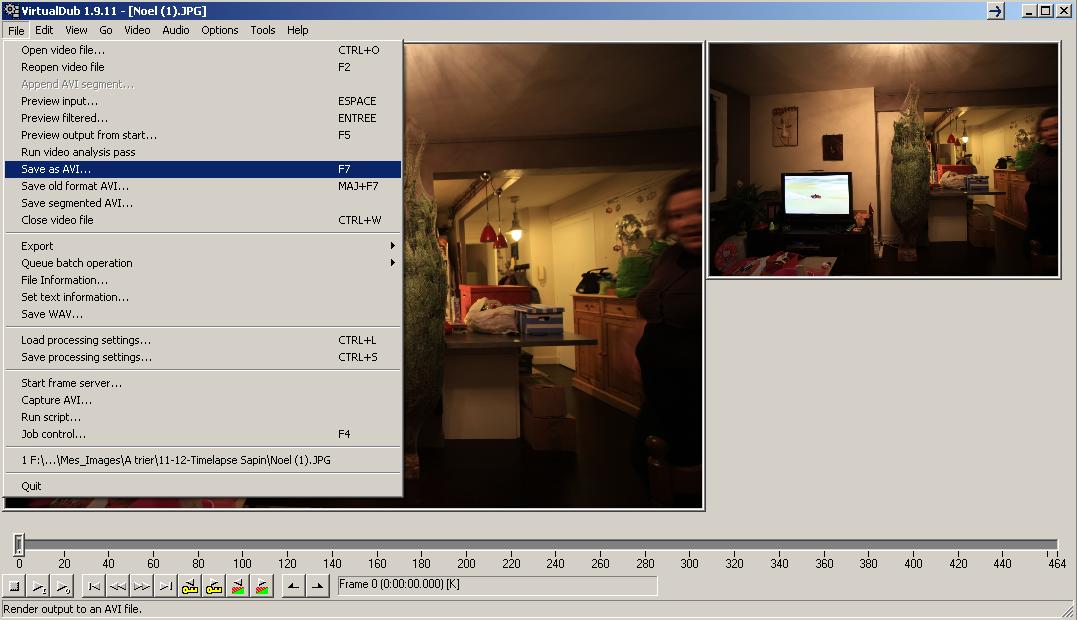This screenshot has width=1077, height=620.
Task: Go to the previous key frame
Action: tap(190, 586)
